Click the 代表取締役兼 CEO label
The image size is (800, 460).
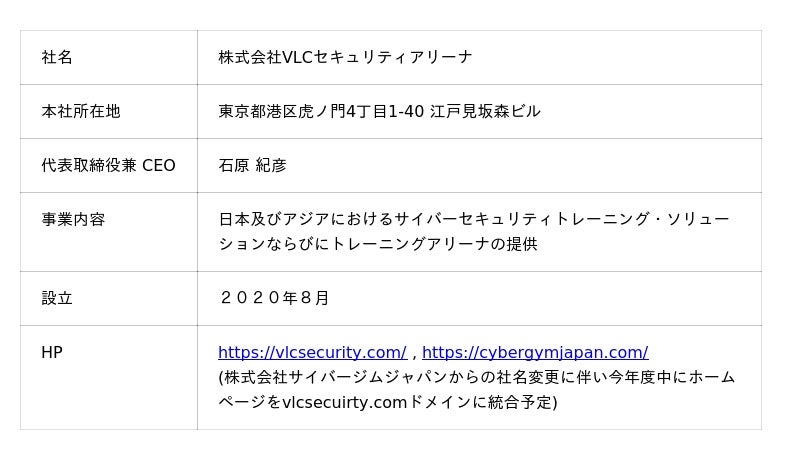(108, 165)
